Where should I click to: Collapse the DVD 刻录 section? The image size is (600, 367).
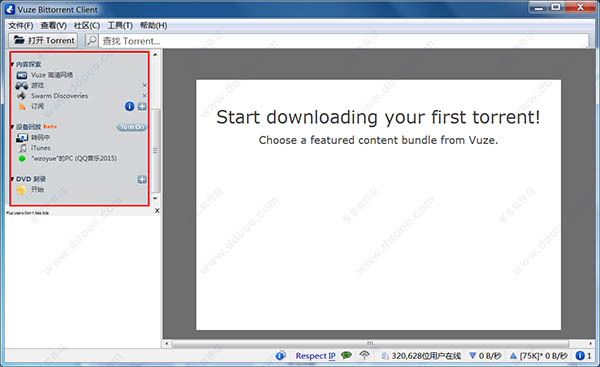[x=12, y=179]
